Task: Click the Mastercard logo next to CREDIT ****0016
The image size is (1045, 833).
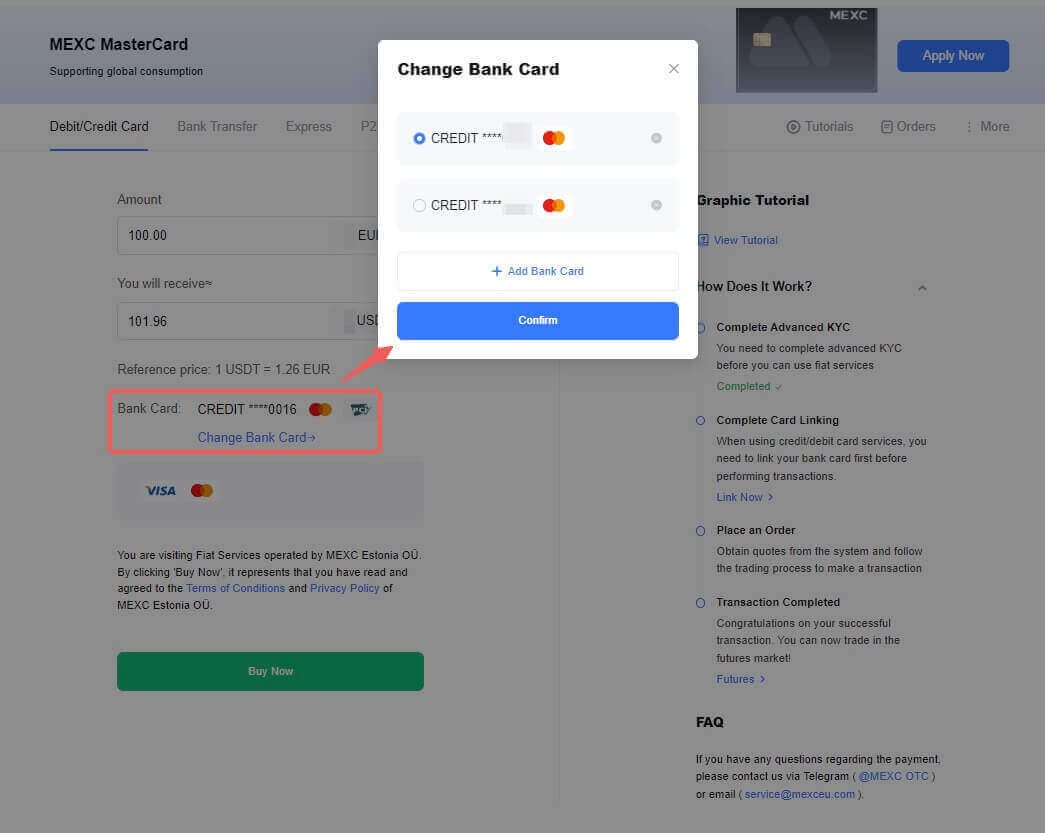Action: pyautogui.click(x=320, y=409)
